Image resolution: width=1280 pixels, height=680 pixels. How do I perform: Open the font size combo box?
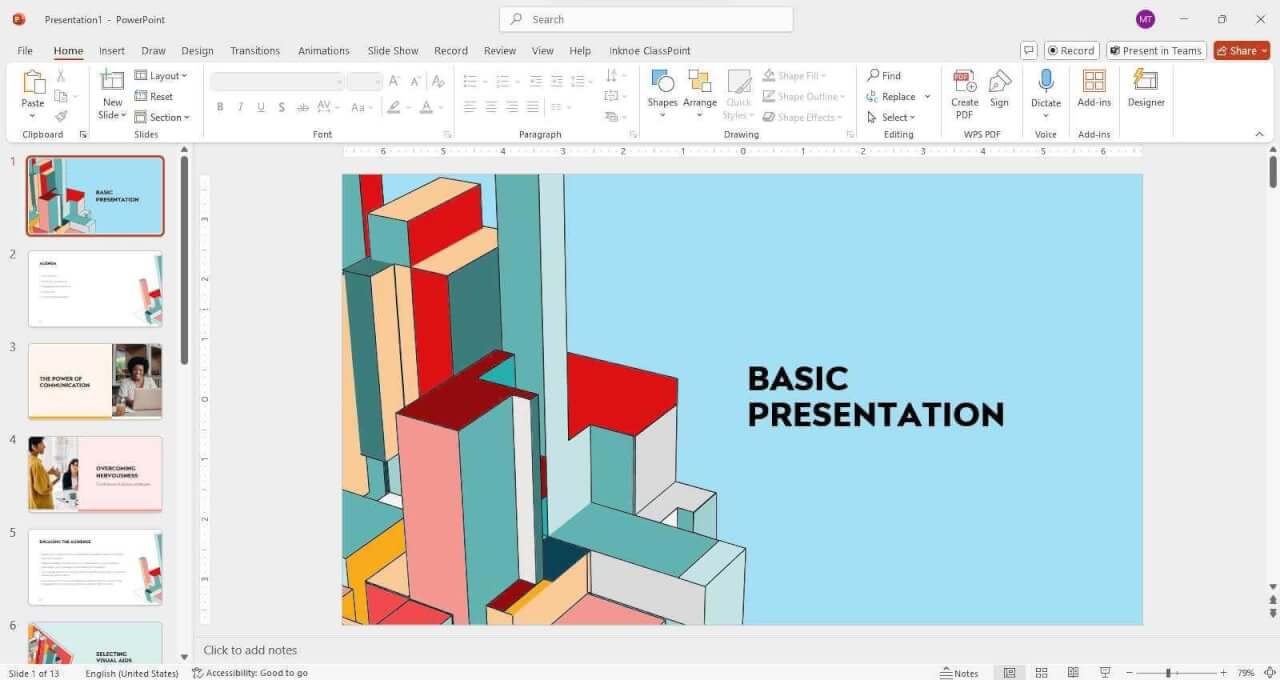click(365, 81)
